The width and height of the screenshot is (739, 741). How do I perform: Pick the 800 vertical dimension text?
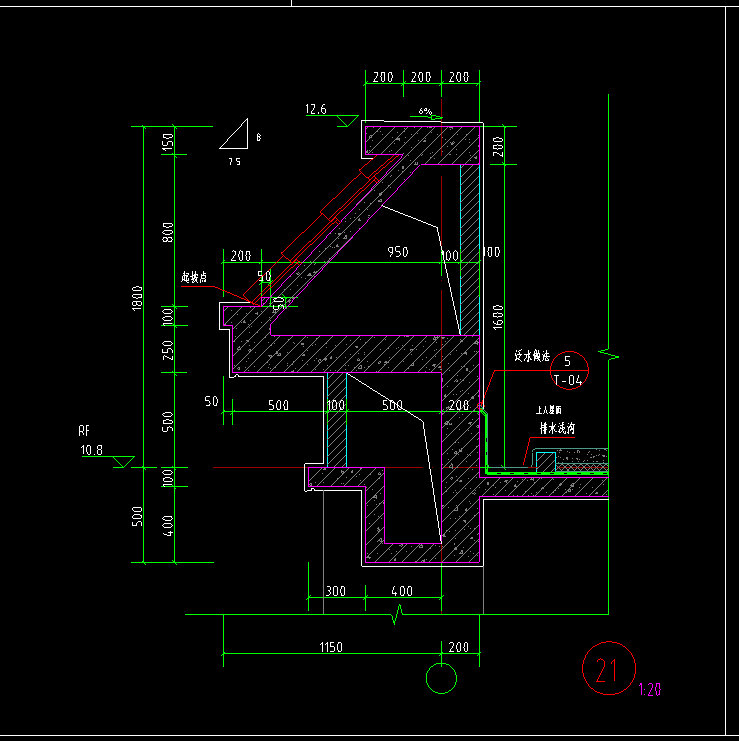tap(168, 233)
